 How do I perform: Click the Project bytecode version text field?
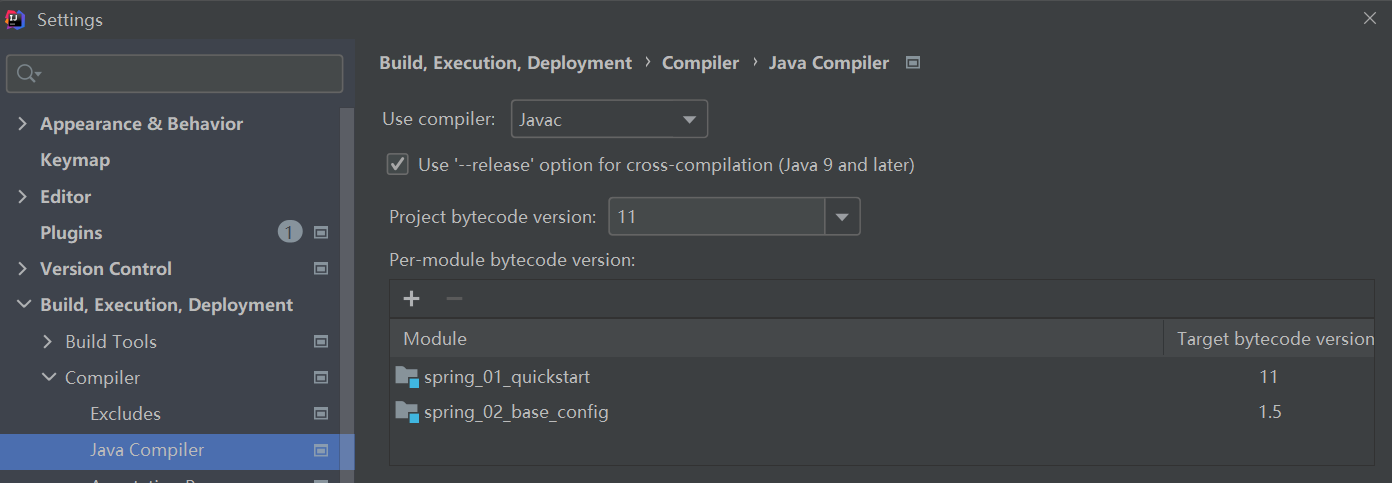pos(716,216)
